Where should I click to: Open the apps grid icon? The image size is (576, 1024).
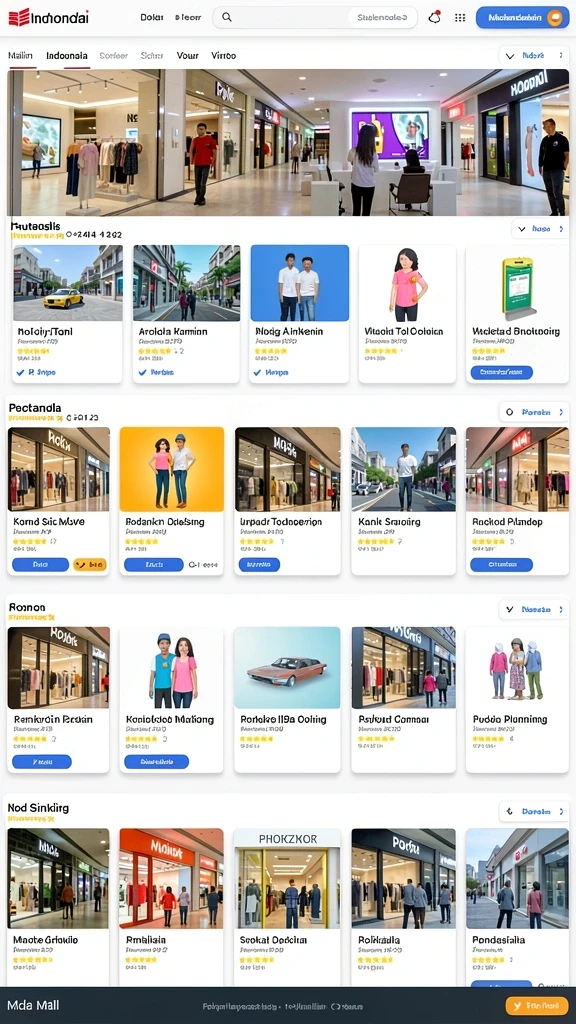pyautogui.click(x=460, y=18)
